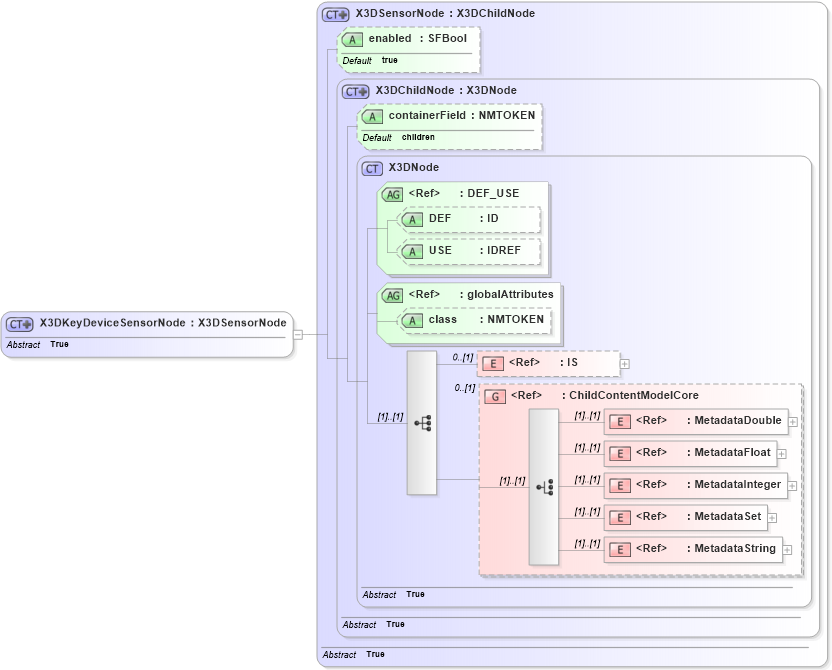Select the globalAttributes reference label
This screenshot has height=670, width=832.
(x=481, y=294)
